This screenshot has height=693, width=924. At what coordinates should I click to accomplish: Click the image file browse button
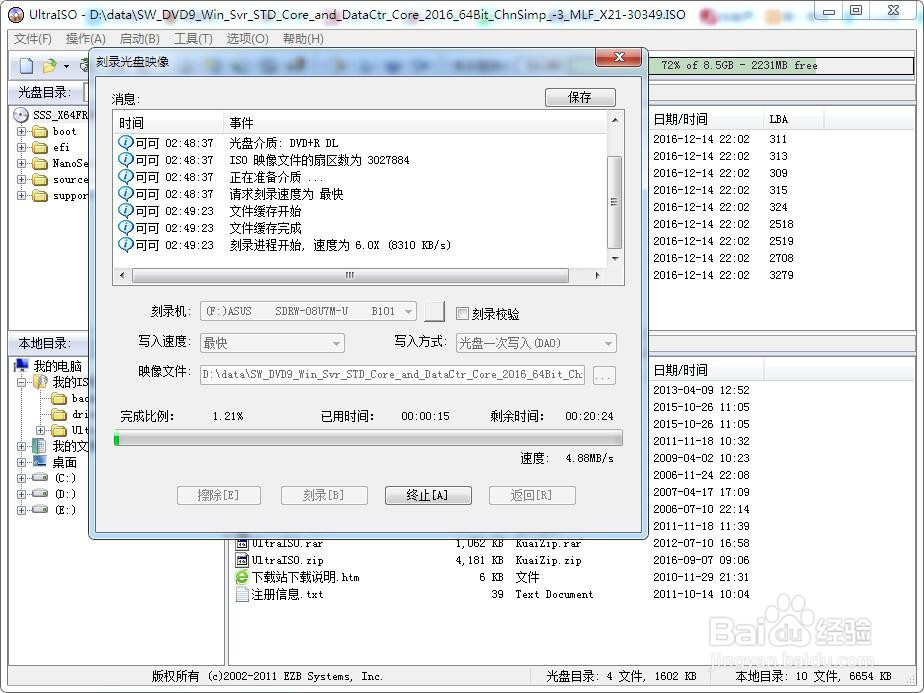point(604,375)
